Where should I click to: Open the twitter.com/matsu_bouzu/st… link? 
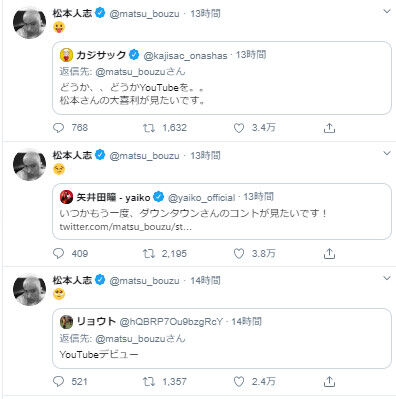click(x=125, y=227)
